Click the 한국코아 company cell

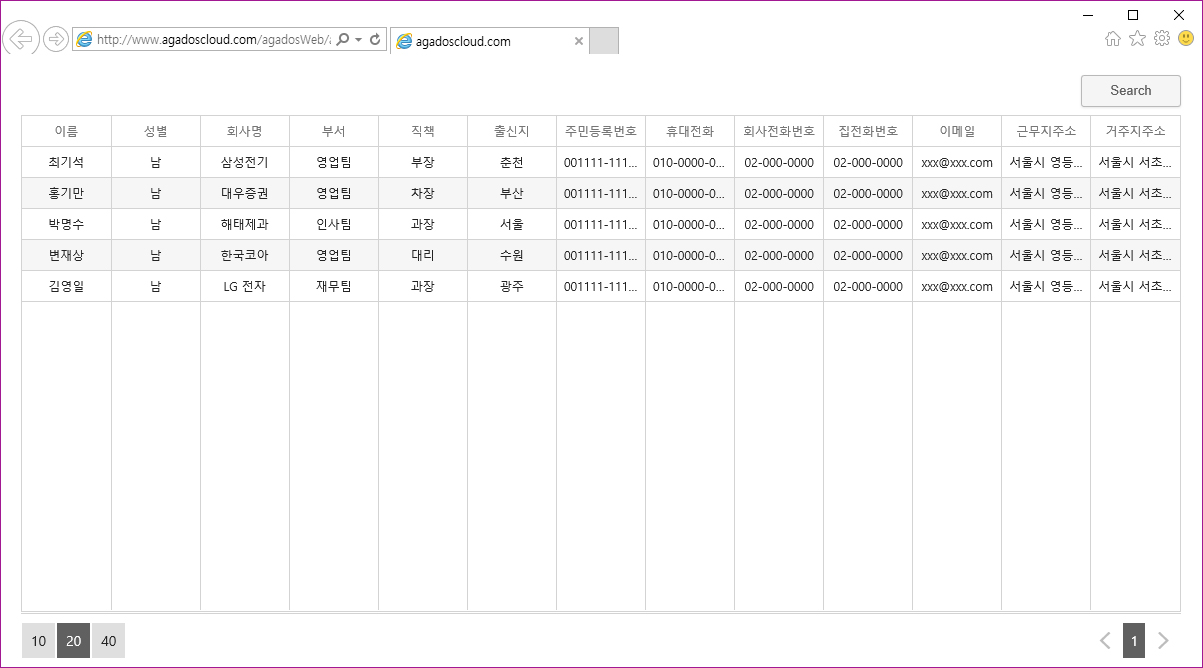(x=244, y=255)
